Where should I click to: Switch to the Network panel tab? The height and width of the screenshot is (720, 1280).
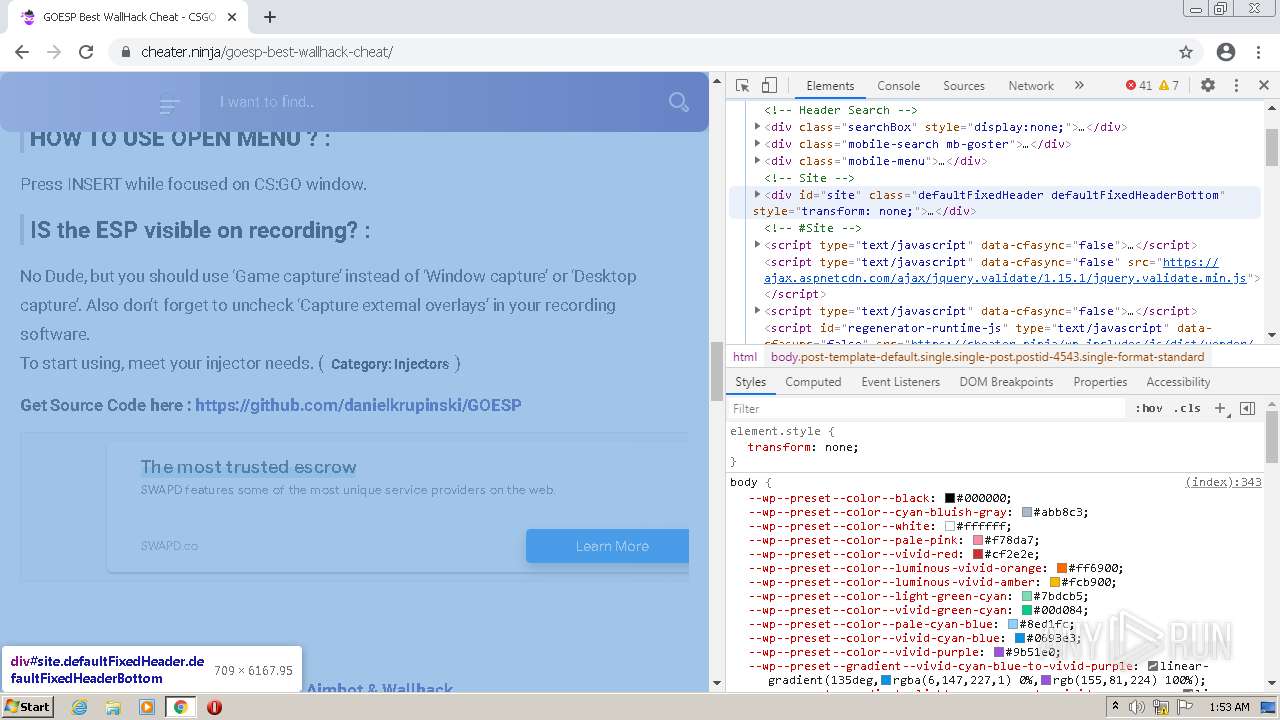(1031, 86)
